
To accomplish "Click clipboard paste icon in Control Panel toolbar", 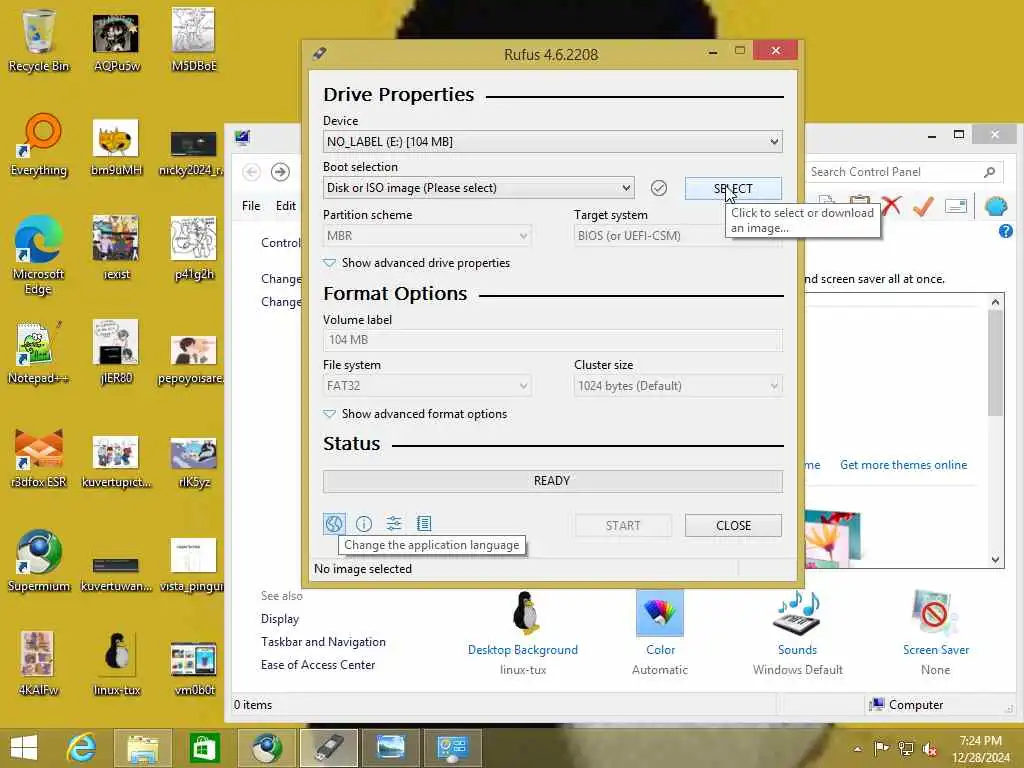I will pyautogui.click(x=859, y=199).
